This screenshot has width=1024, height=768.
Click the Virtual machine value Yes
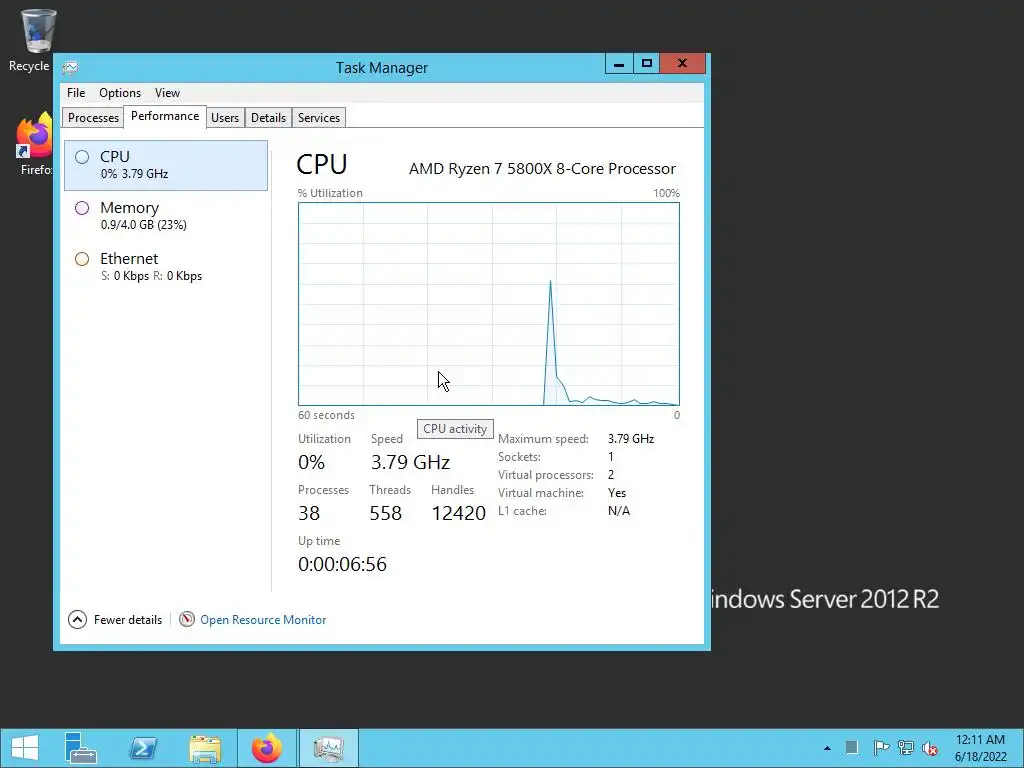pos(616,493)
